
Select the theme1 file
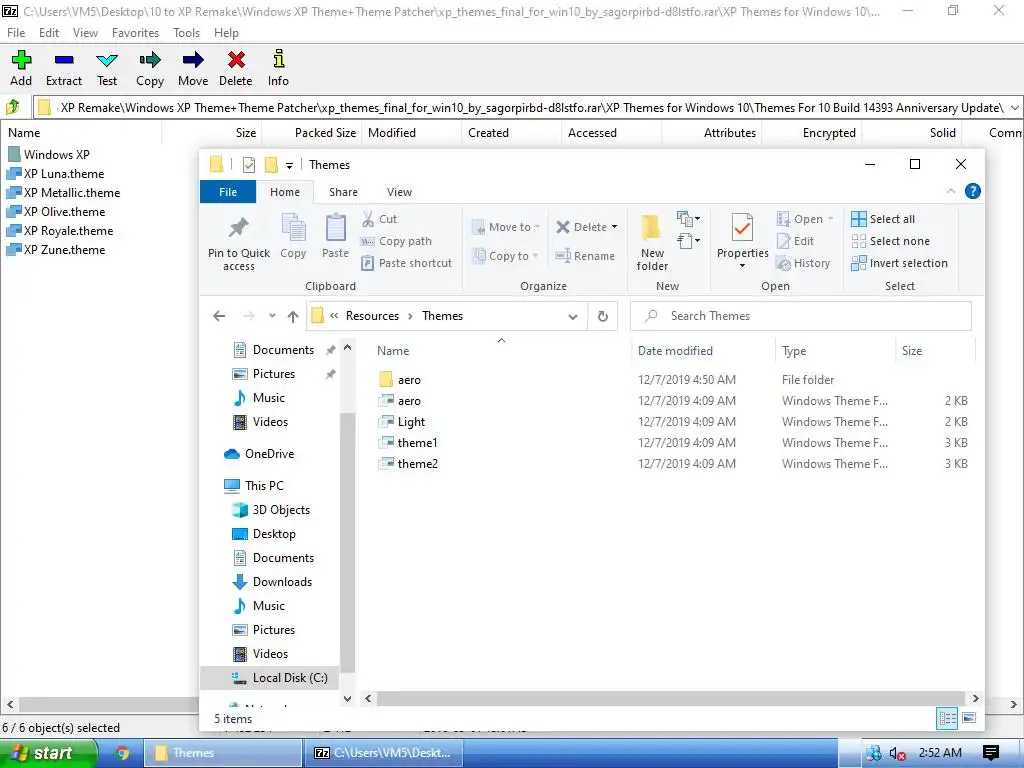coord(673,442)
